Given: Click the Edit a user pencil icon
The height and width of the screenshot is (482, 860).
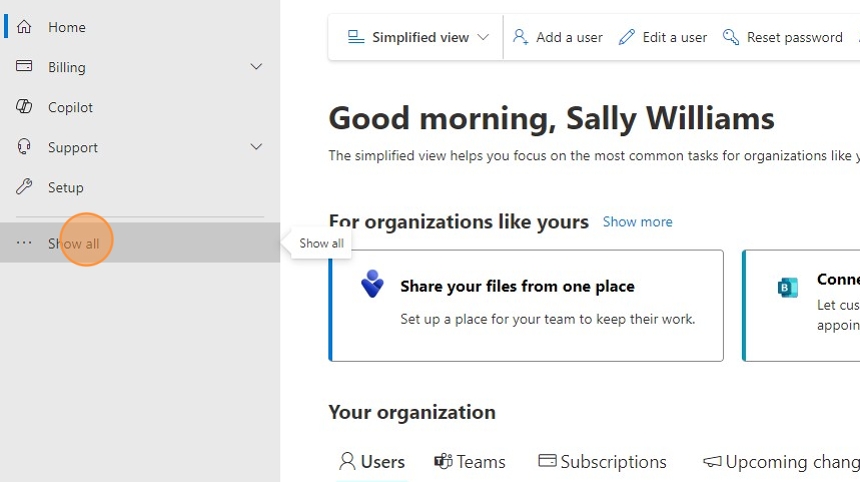Looking at the screenshot, I should 627,37.
